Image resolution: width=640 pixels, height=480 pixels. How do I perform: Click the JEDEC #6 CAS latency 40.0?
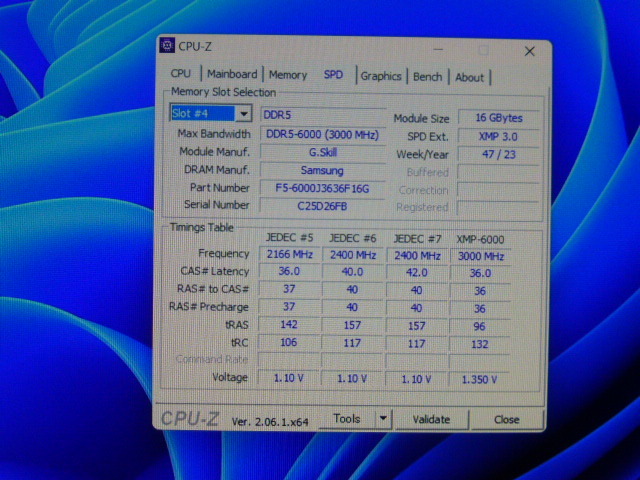pos(352,272)
